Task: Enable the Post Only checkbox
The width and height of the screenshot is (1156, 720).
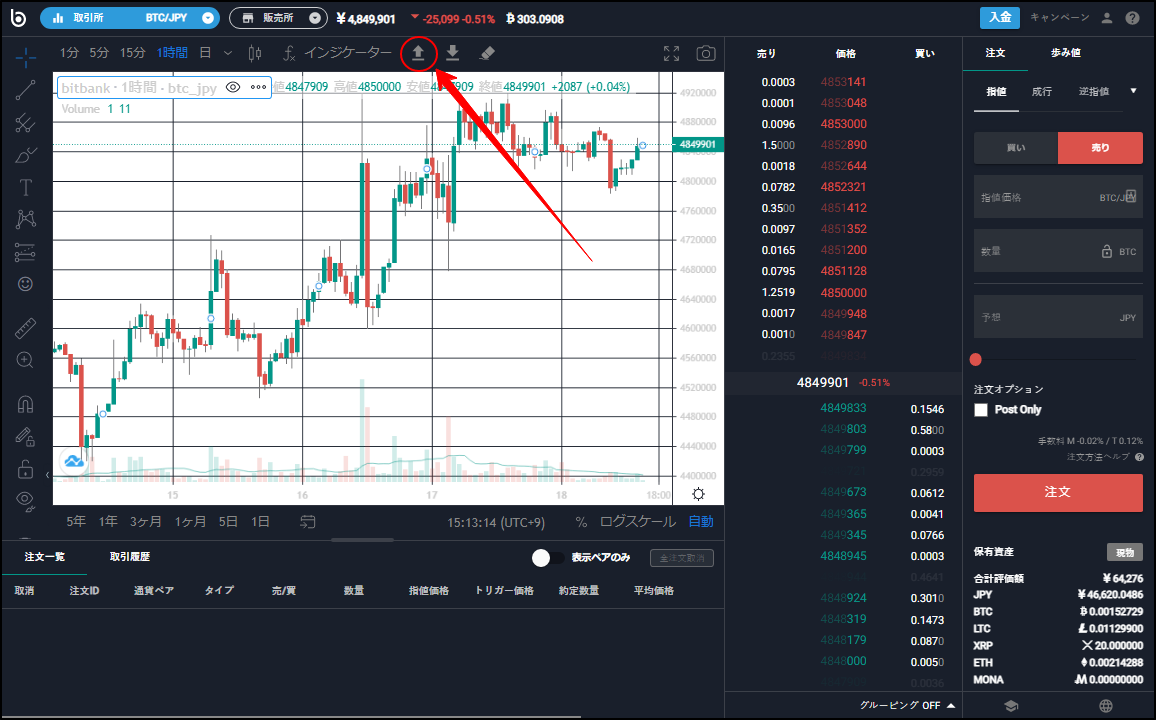Action: pos(981,410)
